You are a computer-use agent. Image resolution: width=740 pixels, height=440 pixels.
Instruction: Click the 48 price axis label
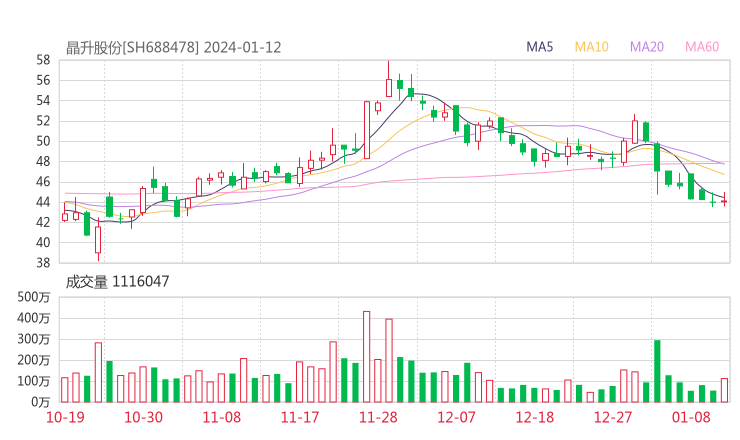tap(43, 161)
